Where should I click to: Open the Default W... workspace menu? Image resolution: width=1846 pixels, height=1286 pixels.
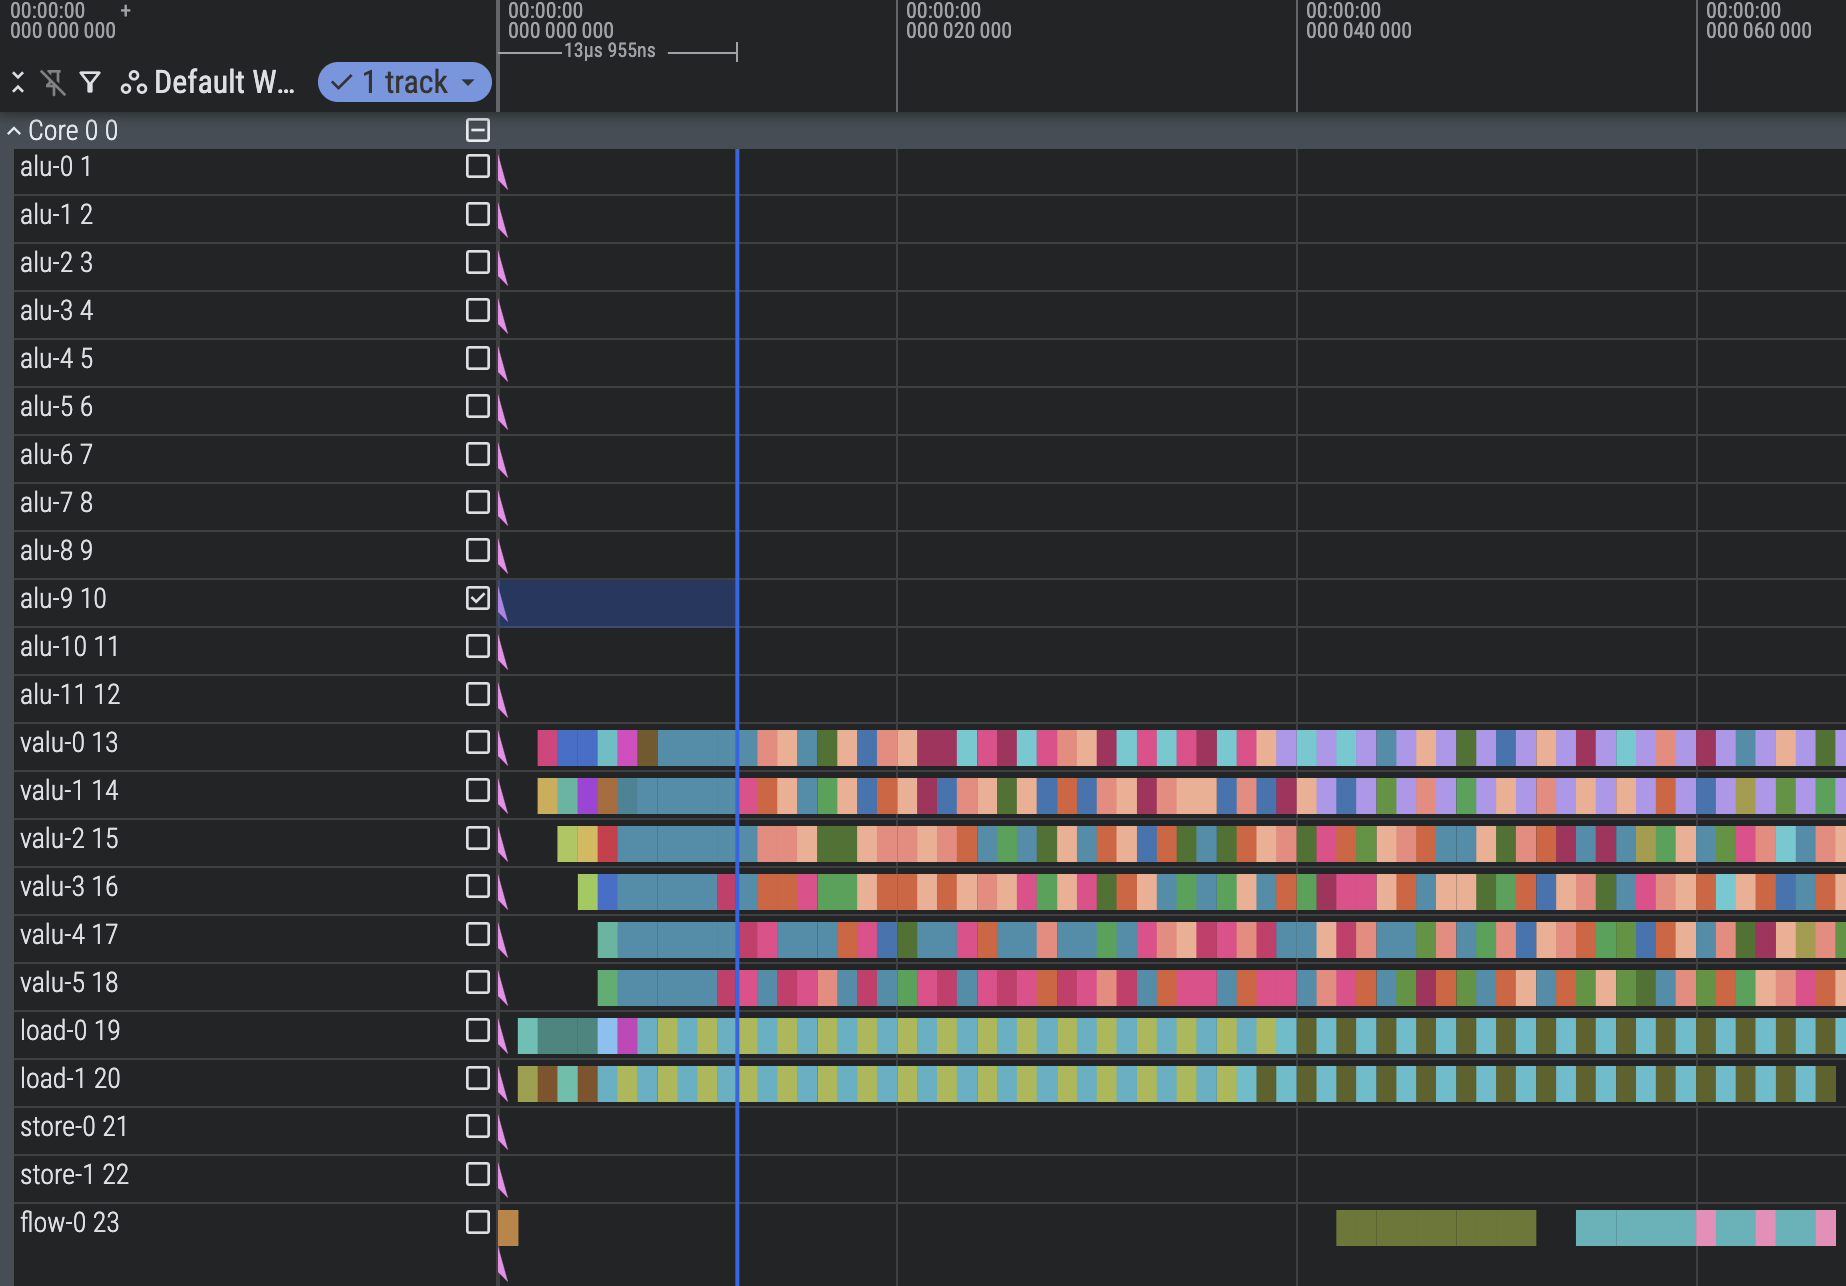click(x=224, y=82)
